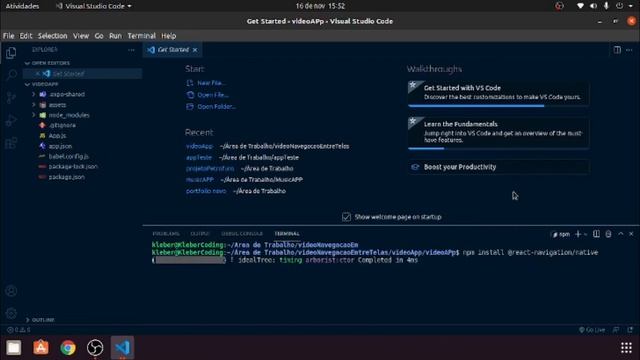Expand the Outline section
Image resolution: width=640 pixels, height=360 pixels.
[27, 320]
